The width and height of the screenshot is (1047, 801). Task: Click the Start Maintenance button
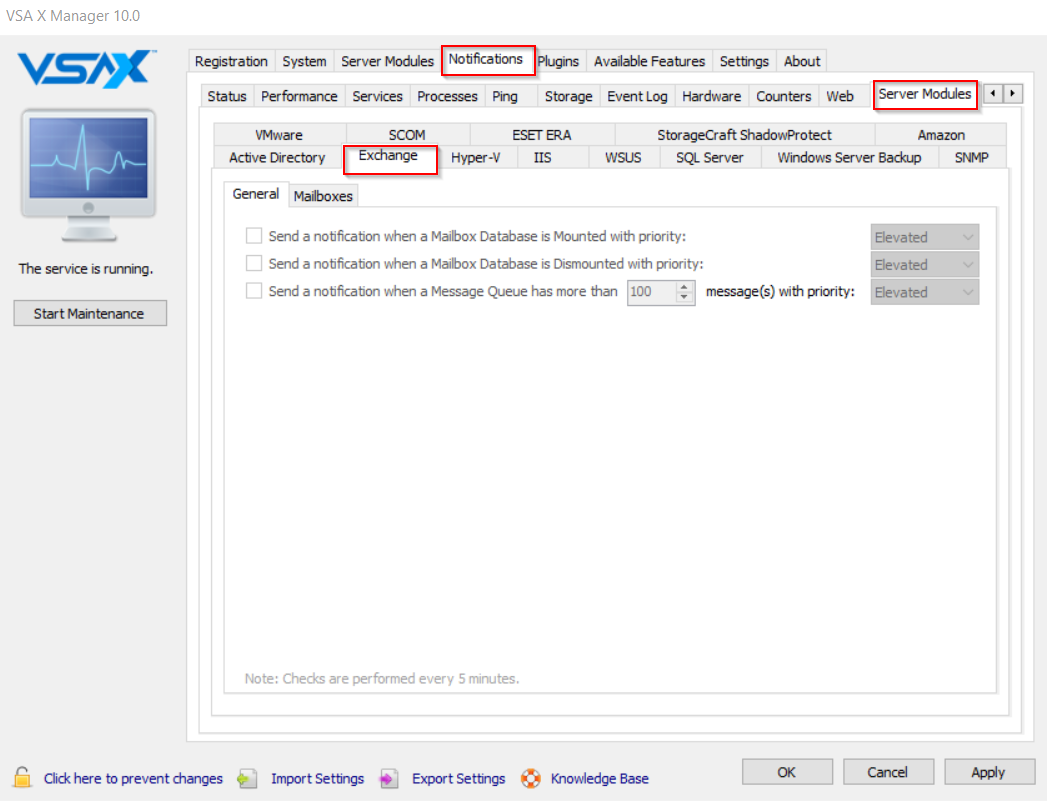pyautogui.click(x=89, y=313)
